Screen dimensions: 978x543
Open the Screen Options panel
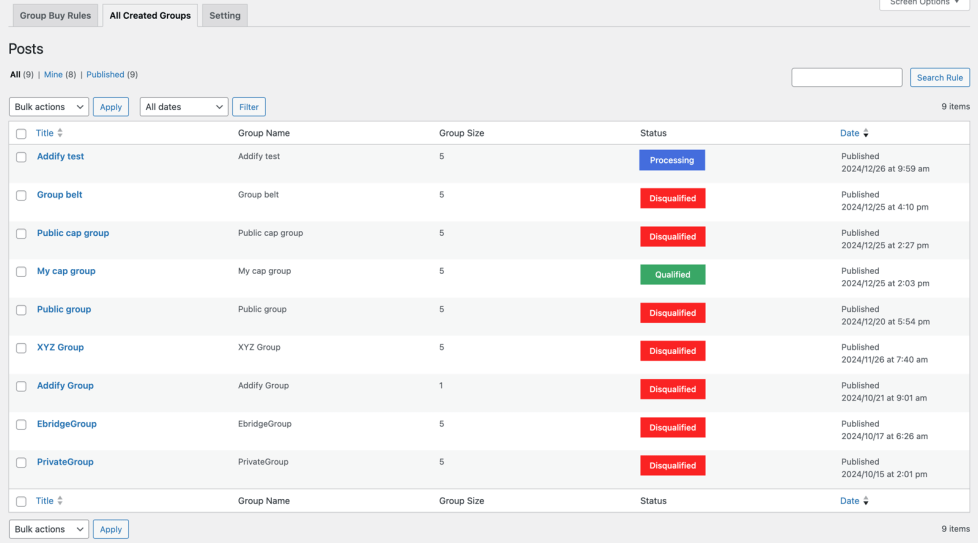click(924, 3)
